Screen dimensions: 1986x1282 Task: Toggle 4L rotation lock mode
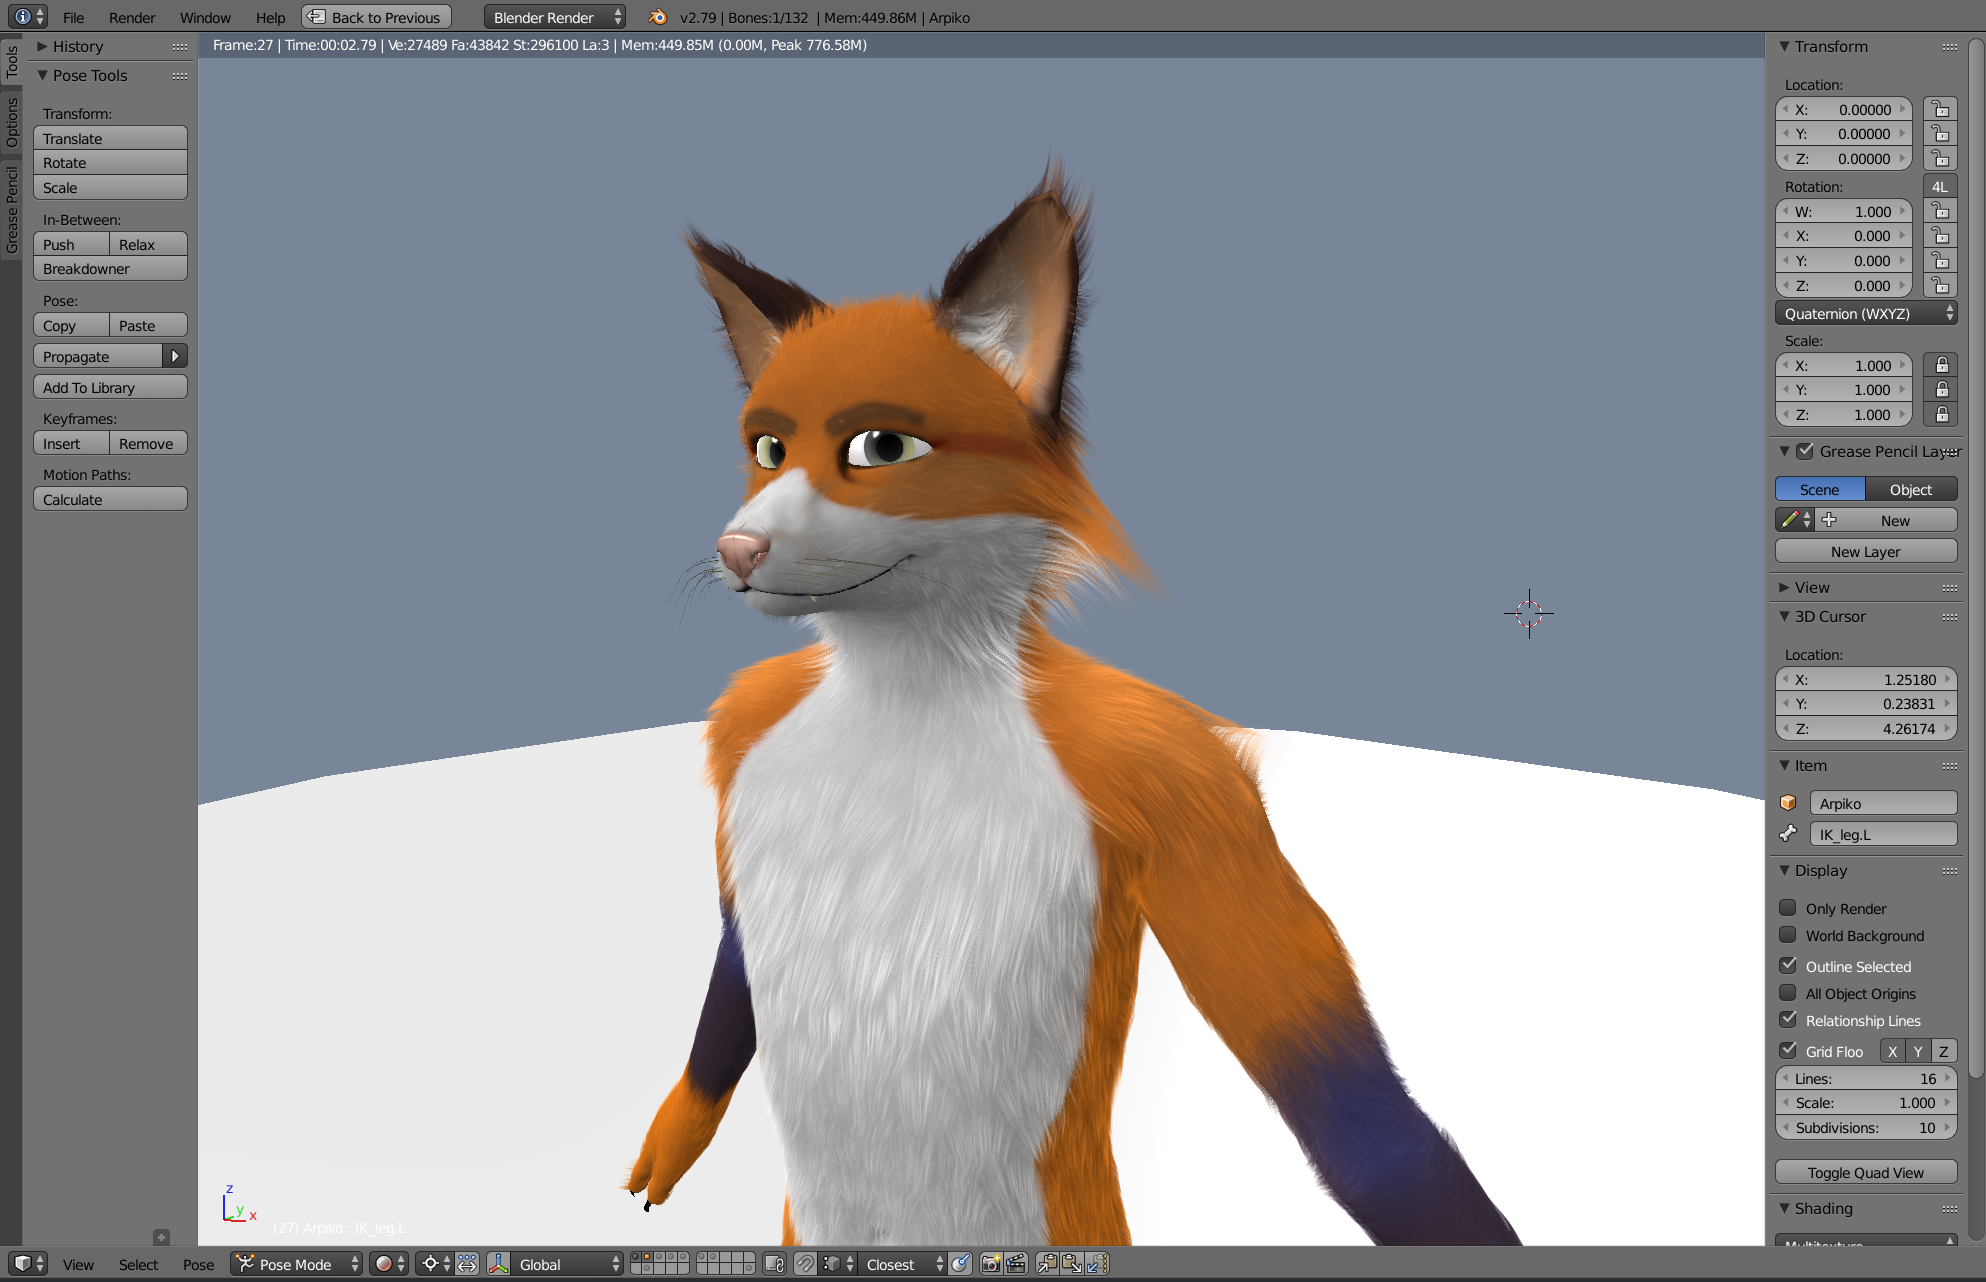[1940, 186]
